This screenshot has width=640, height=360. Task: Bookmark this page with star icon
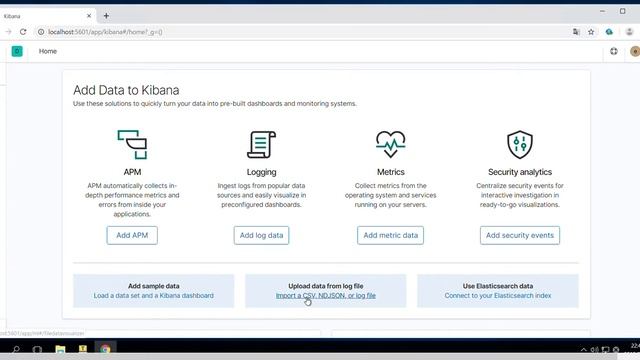(x=591, y=32)
